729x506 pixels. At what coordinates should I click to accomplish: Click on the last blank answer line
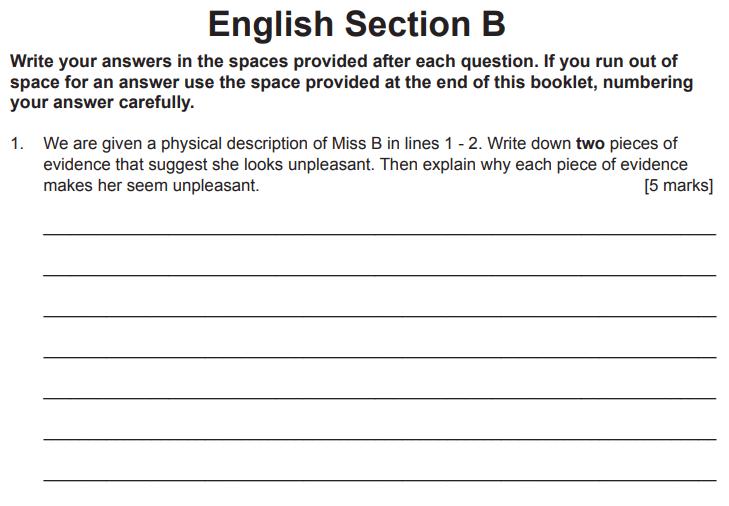coord(379,479)
